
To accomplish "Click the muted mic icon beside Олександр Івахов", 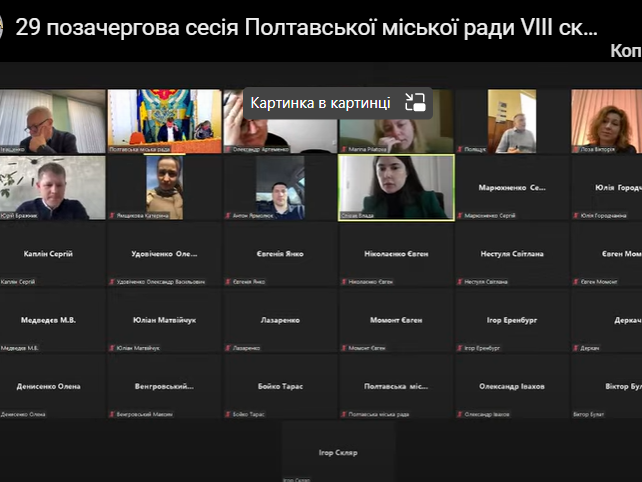I will pyautogui.click(x=460, y=414).
